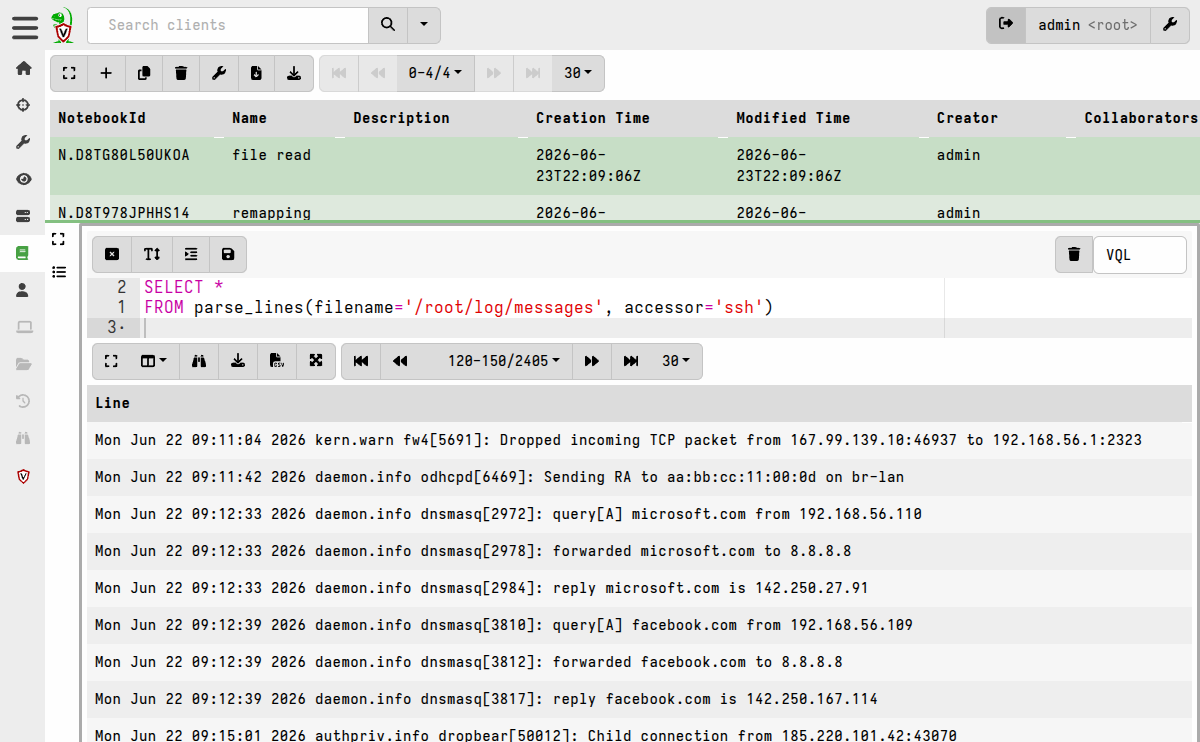Select the remapping notebook row

[x=625, y=208]
